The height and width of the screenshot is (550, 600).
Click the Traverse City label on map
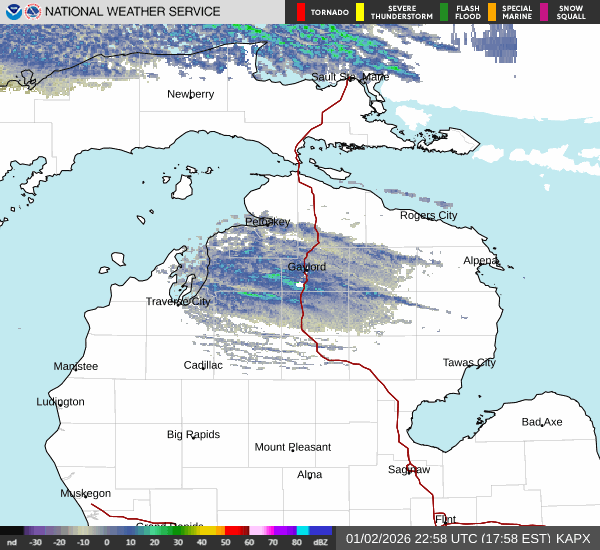(178, 301)
